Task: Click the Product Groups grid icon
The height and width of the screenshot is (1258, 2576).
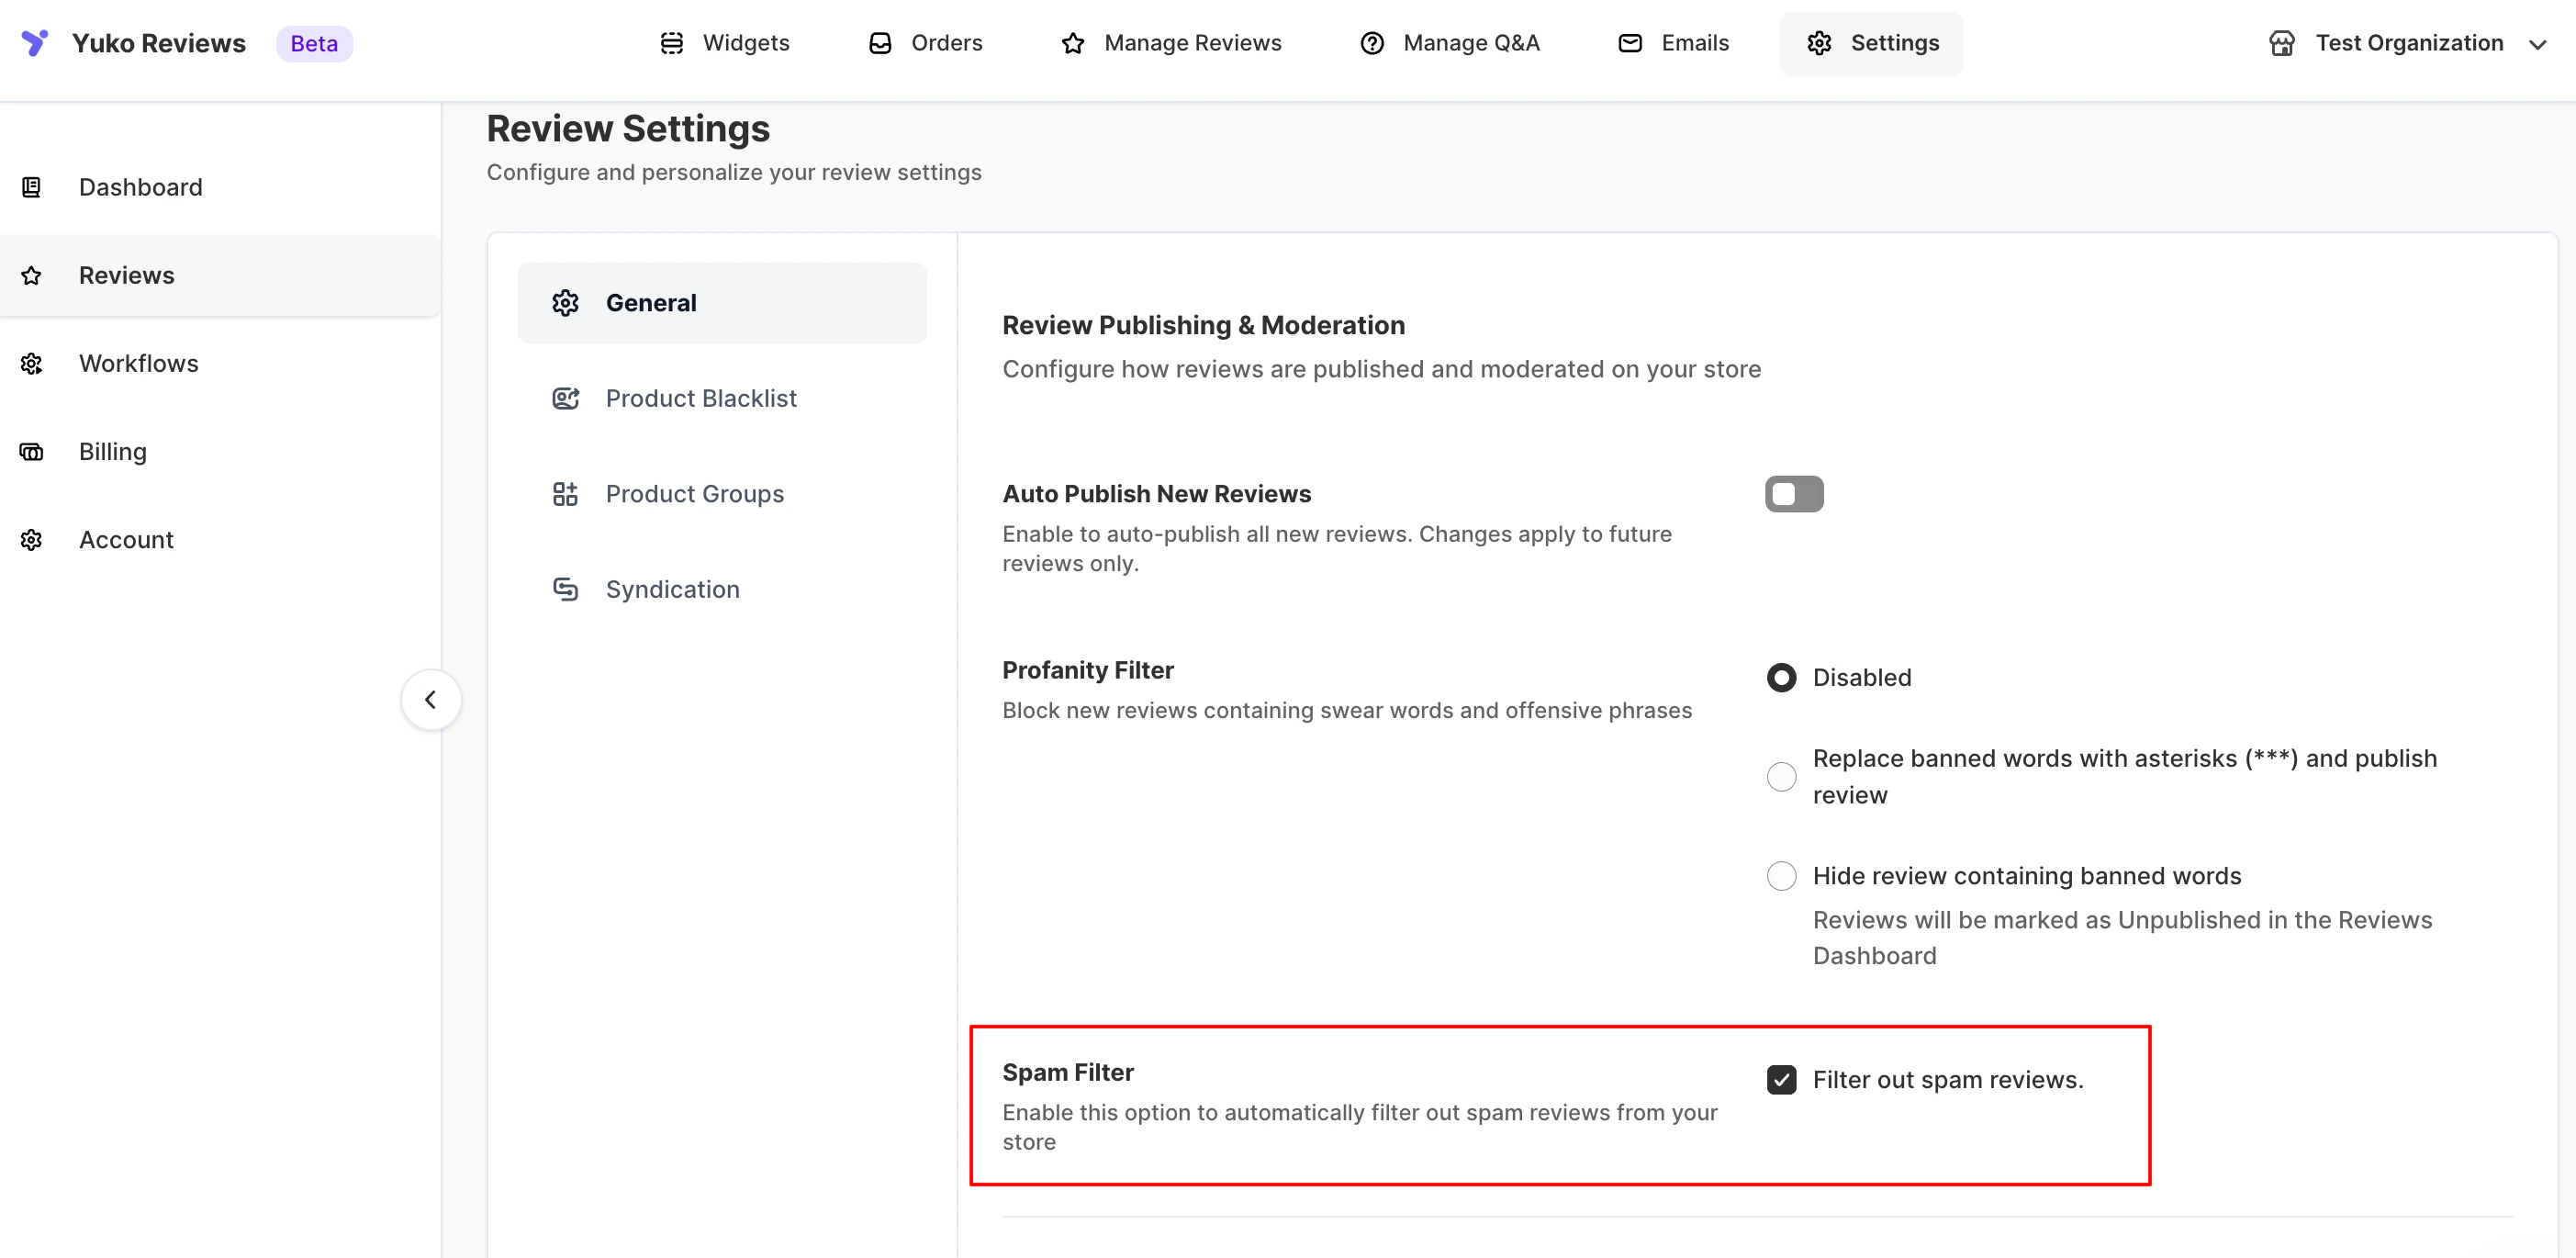Action: (565, 494)
